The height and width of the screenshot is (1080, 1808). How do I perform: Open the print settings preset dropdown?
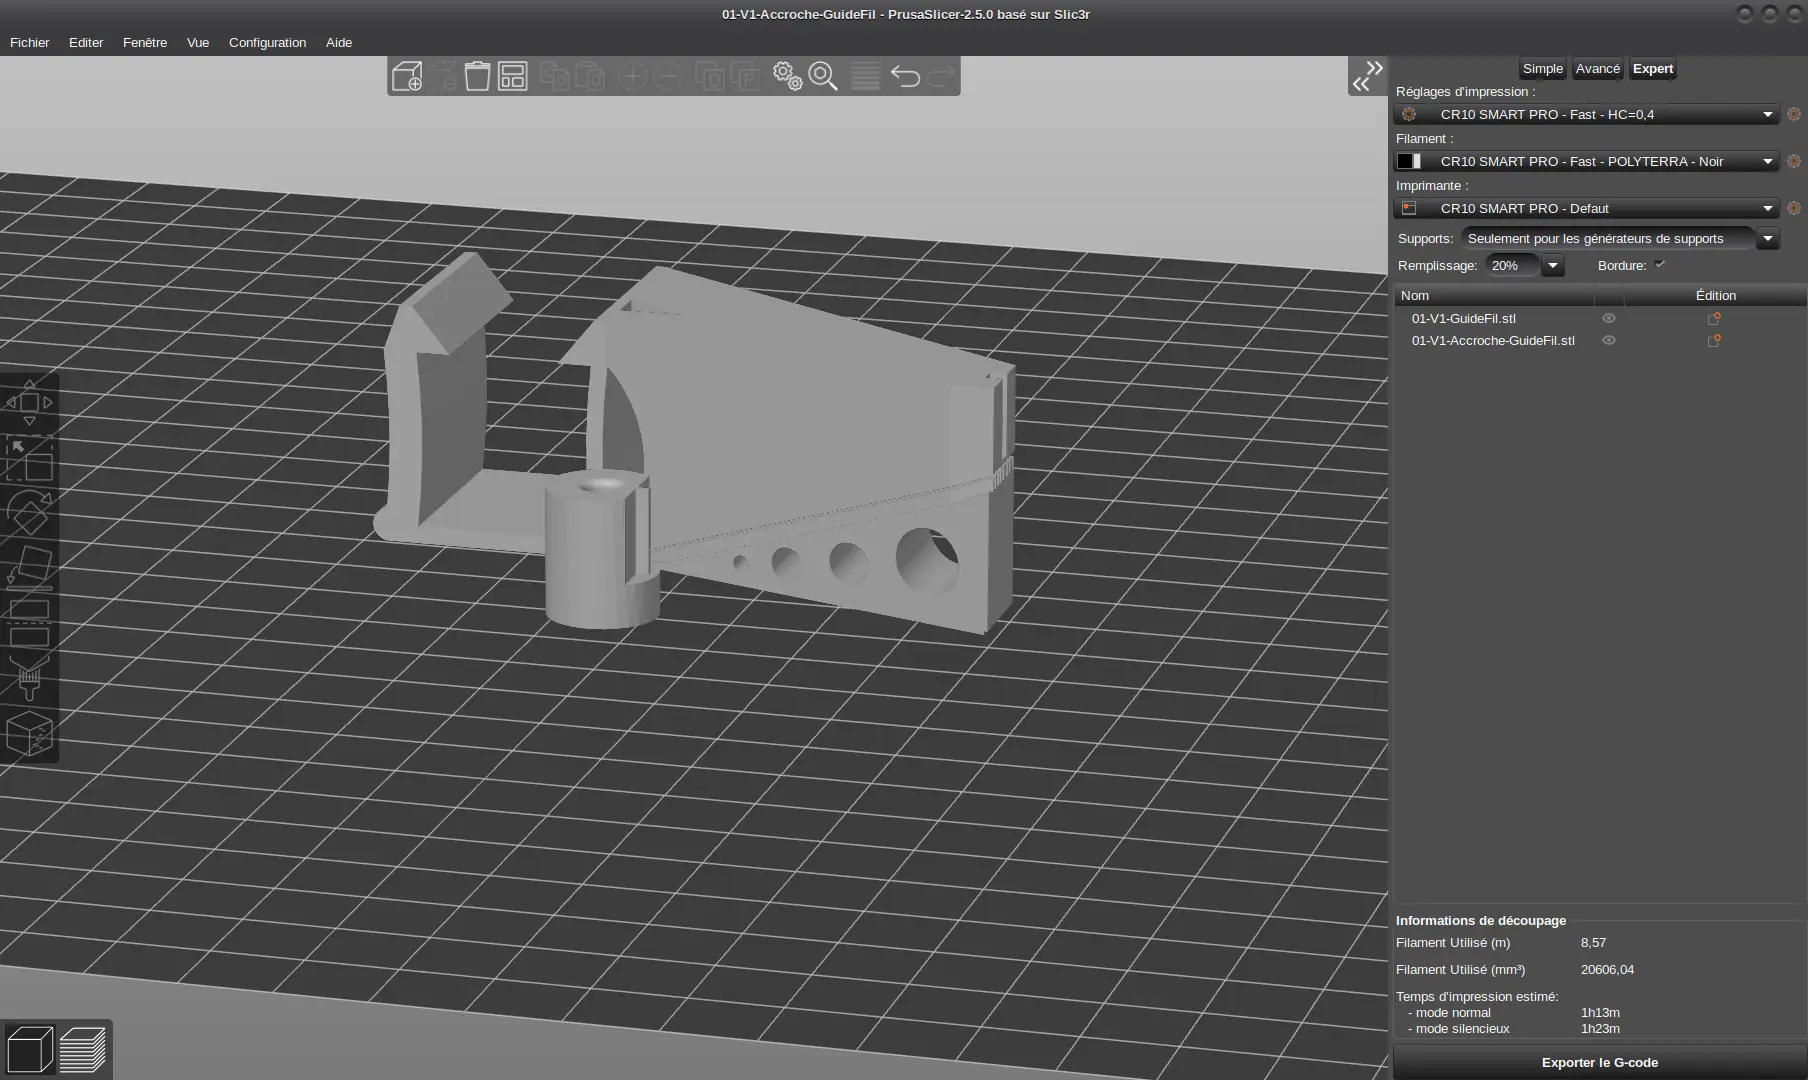coord(1586,114)
